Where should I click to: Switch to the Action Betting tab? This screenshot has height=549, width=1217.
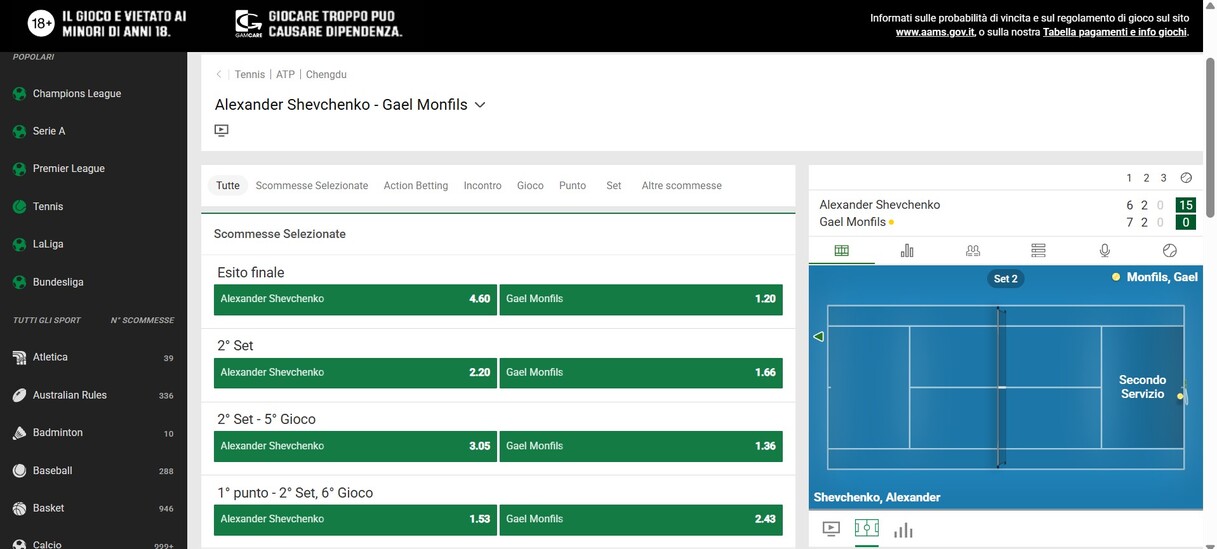415,186
